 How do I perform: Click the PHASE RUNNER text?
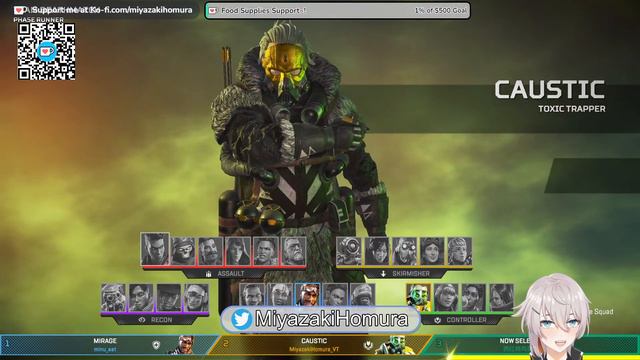pos(39,20)
